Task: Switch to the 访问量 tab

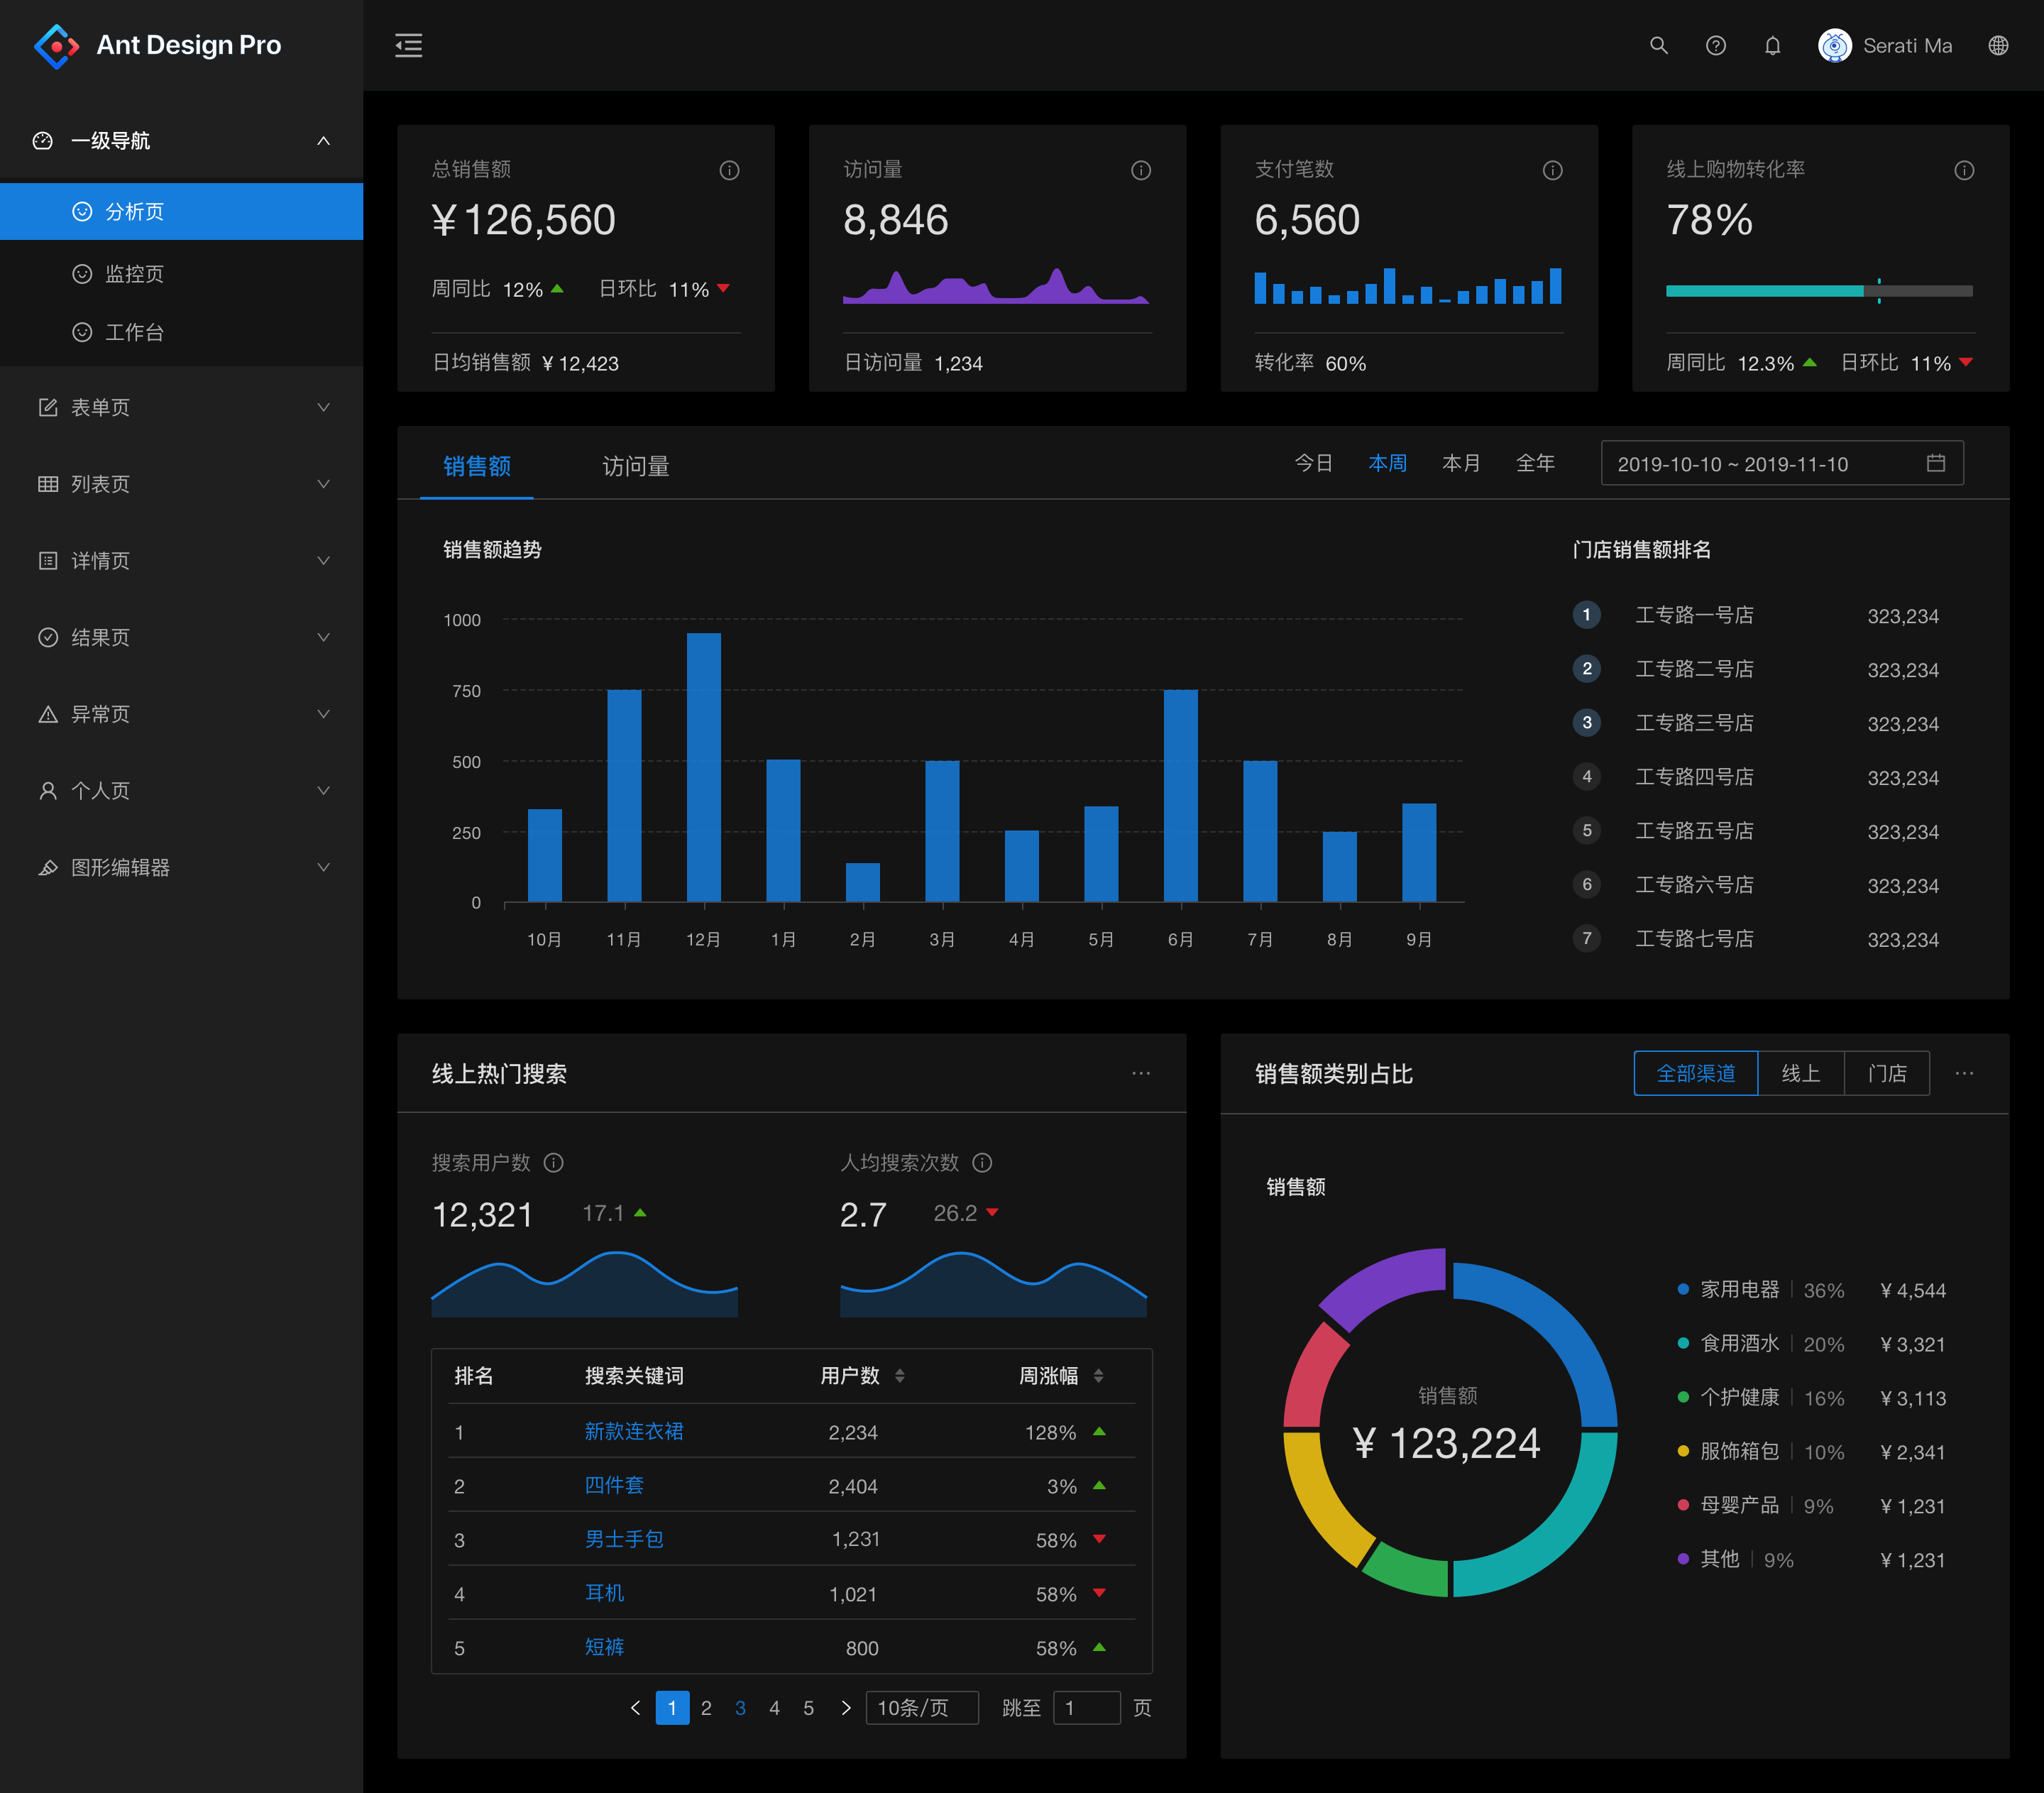Action: coord(635,466)
